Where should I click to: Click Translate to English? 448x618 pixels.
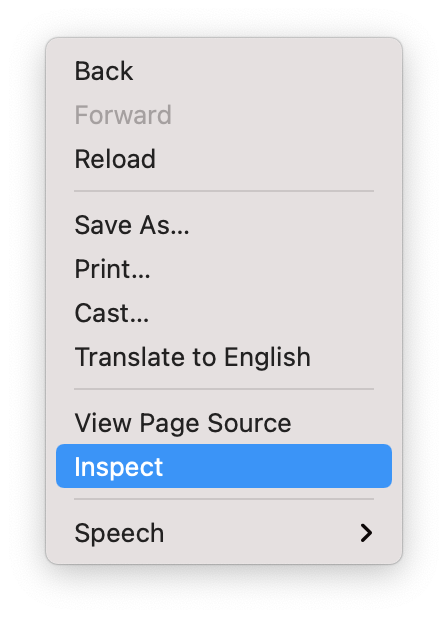click(x=224, y=357)
